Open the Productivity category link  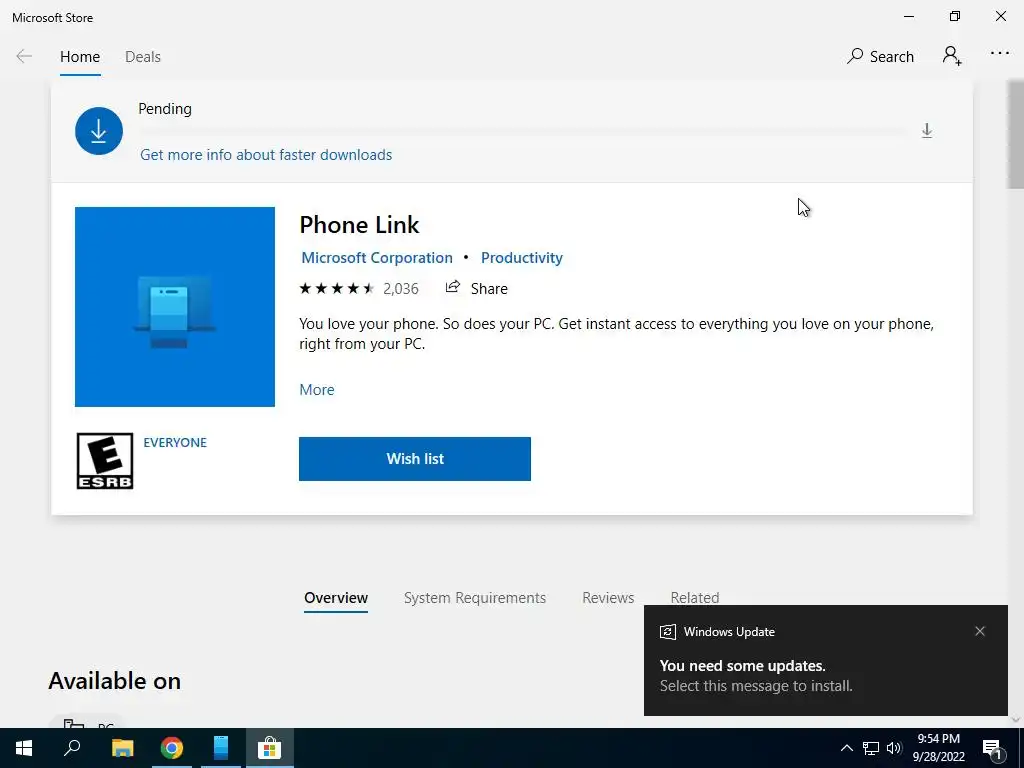point(521,257)
